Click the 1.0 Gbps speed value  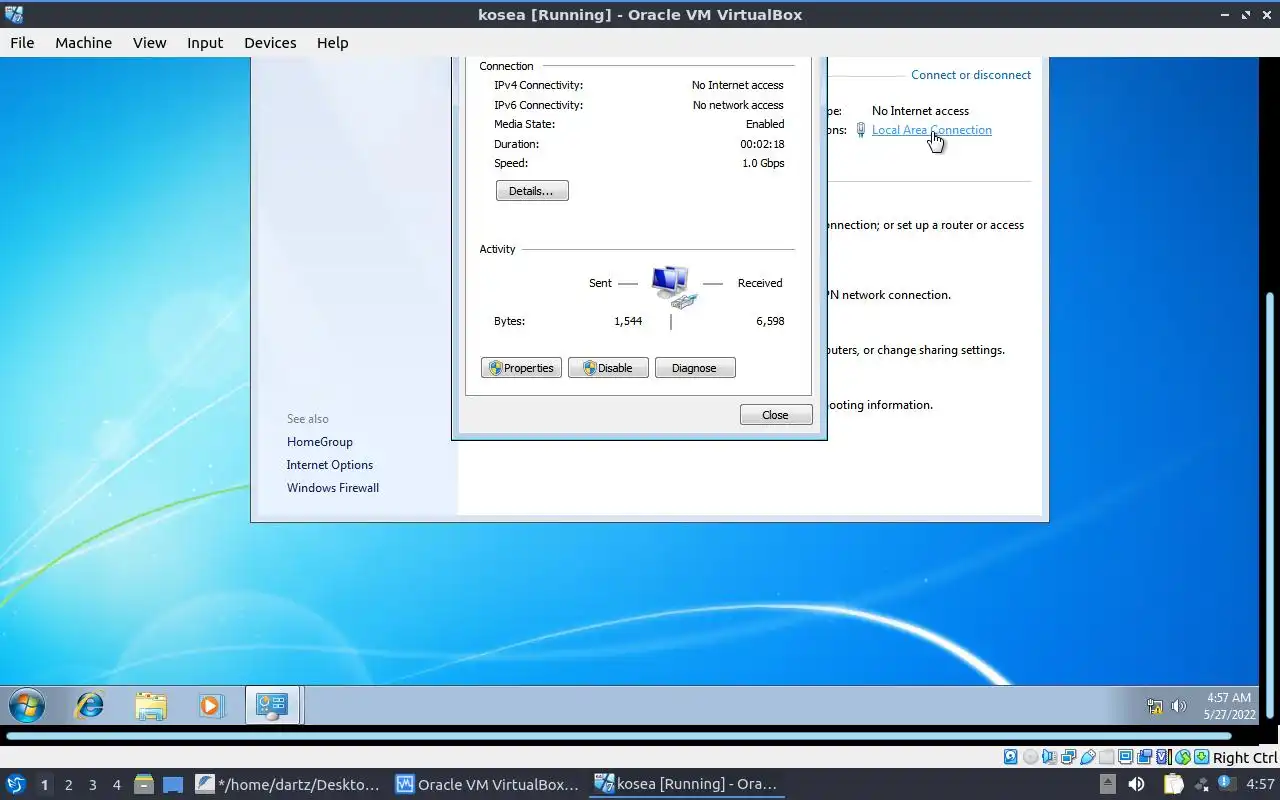pyautogui.click(x=763, y=163)
